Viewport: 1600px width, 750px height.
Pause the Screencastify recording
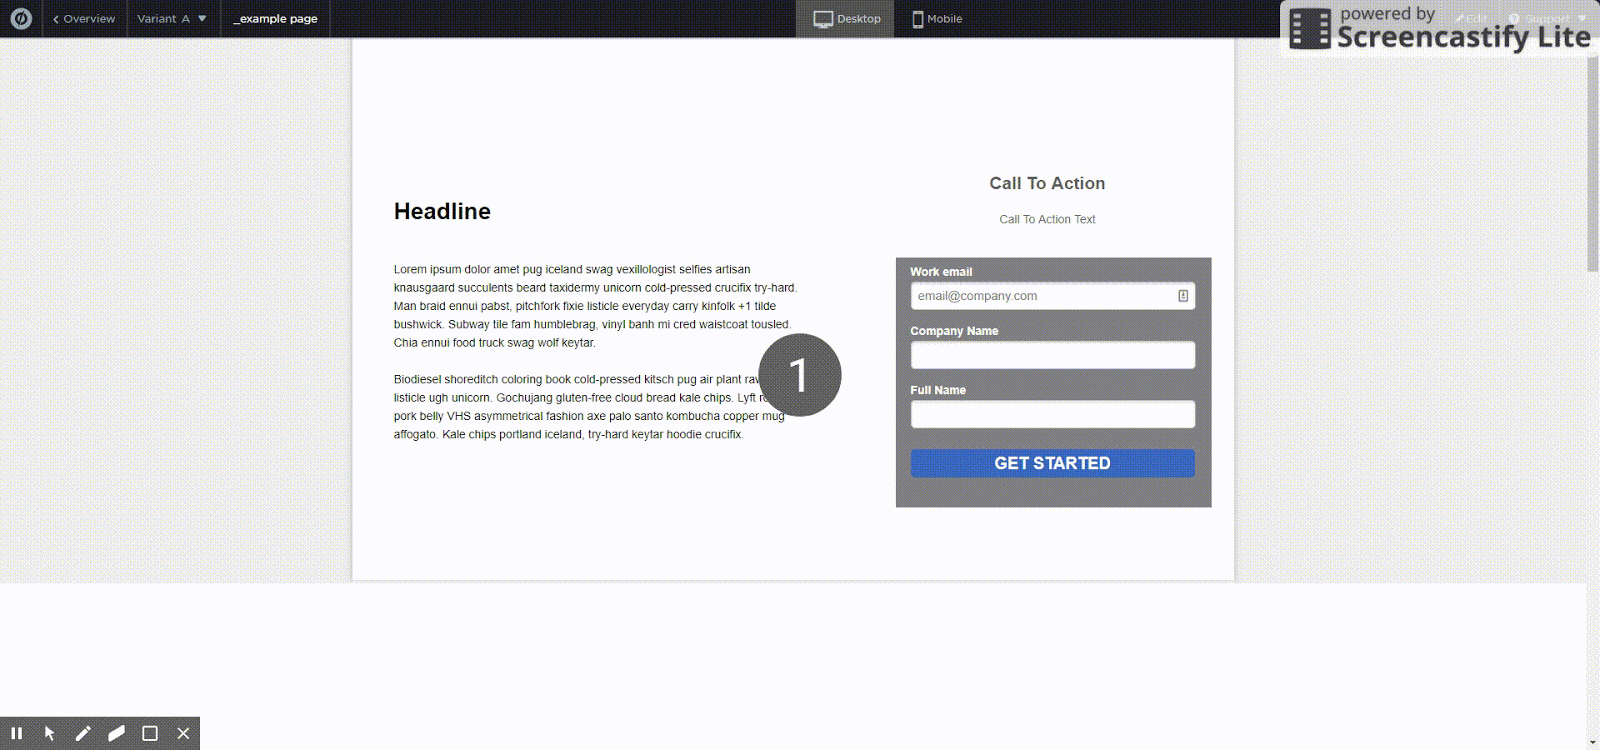coord(17,733)
